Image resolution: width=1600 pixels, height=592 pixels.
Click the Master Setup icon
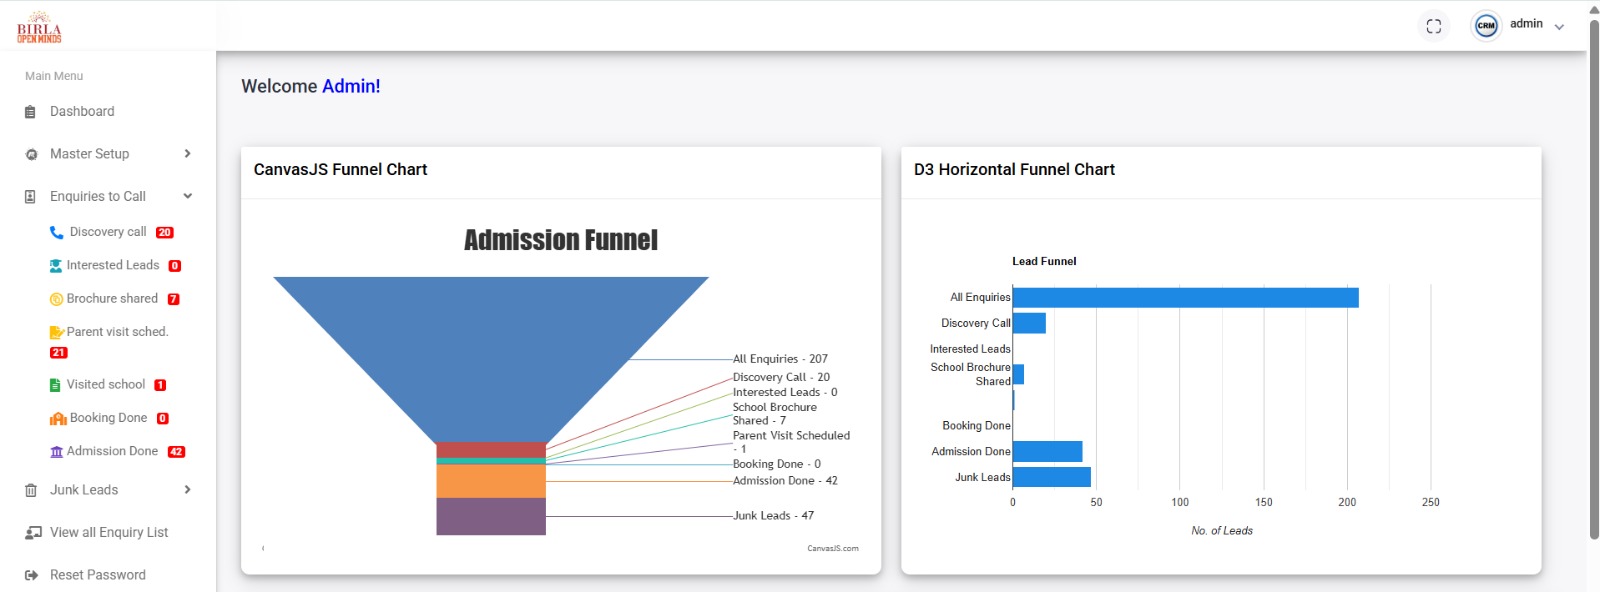(x=31, y=154)
